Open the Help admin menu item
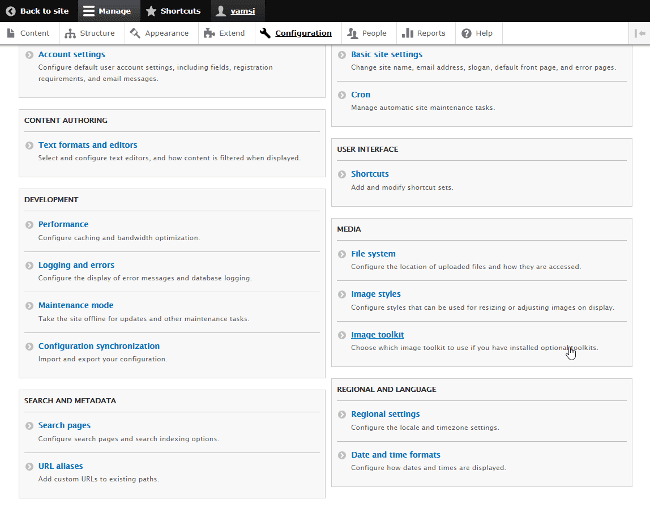This screenshot has width=650, height=508. click(479, 33)
